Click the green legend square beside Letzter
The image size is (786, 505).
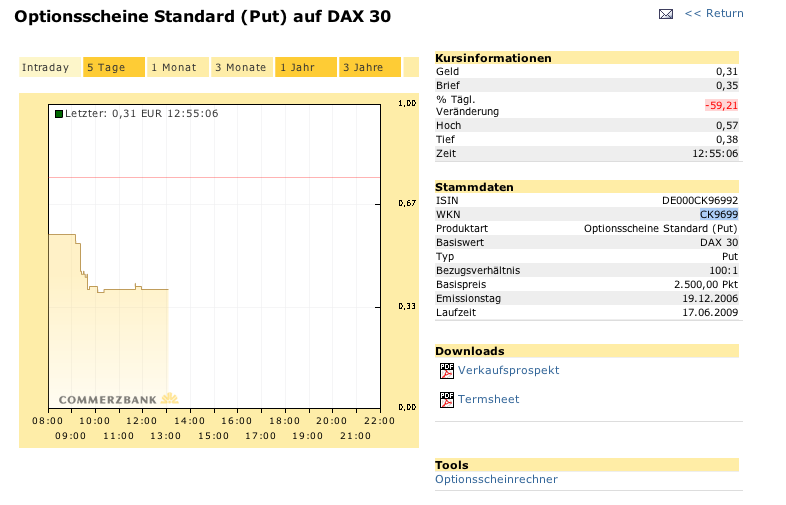pos(59,114)
